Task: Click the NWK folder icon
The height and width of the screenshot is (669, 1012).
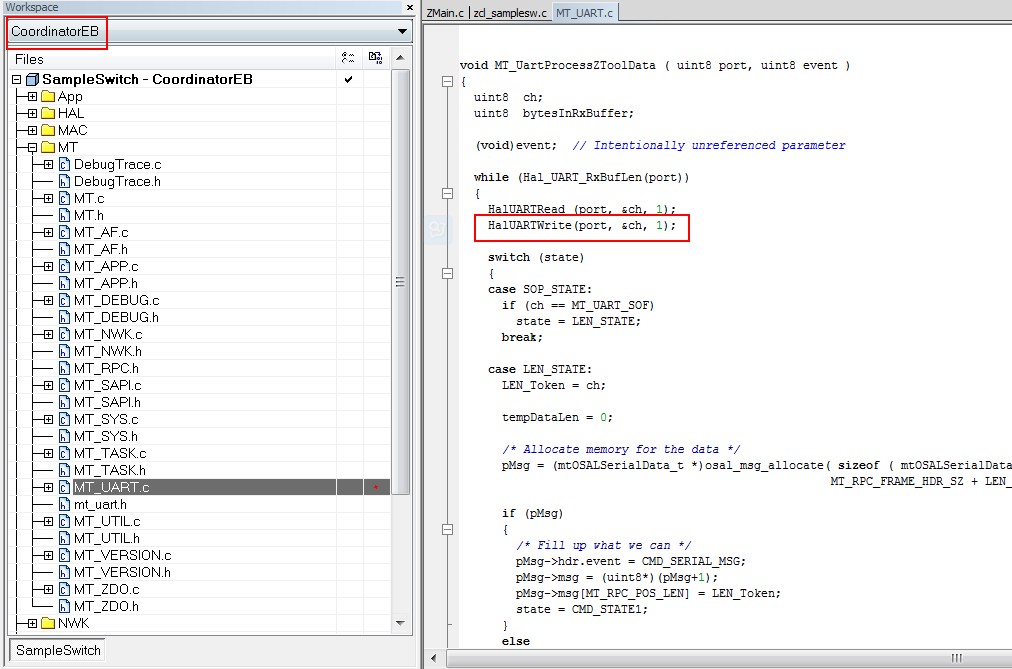Action: coord(48,623)
